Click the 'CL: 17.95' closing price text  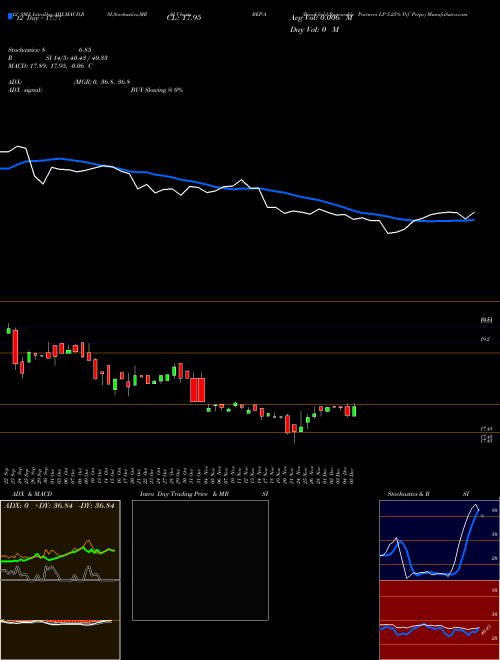coord(184,18)
